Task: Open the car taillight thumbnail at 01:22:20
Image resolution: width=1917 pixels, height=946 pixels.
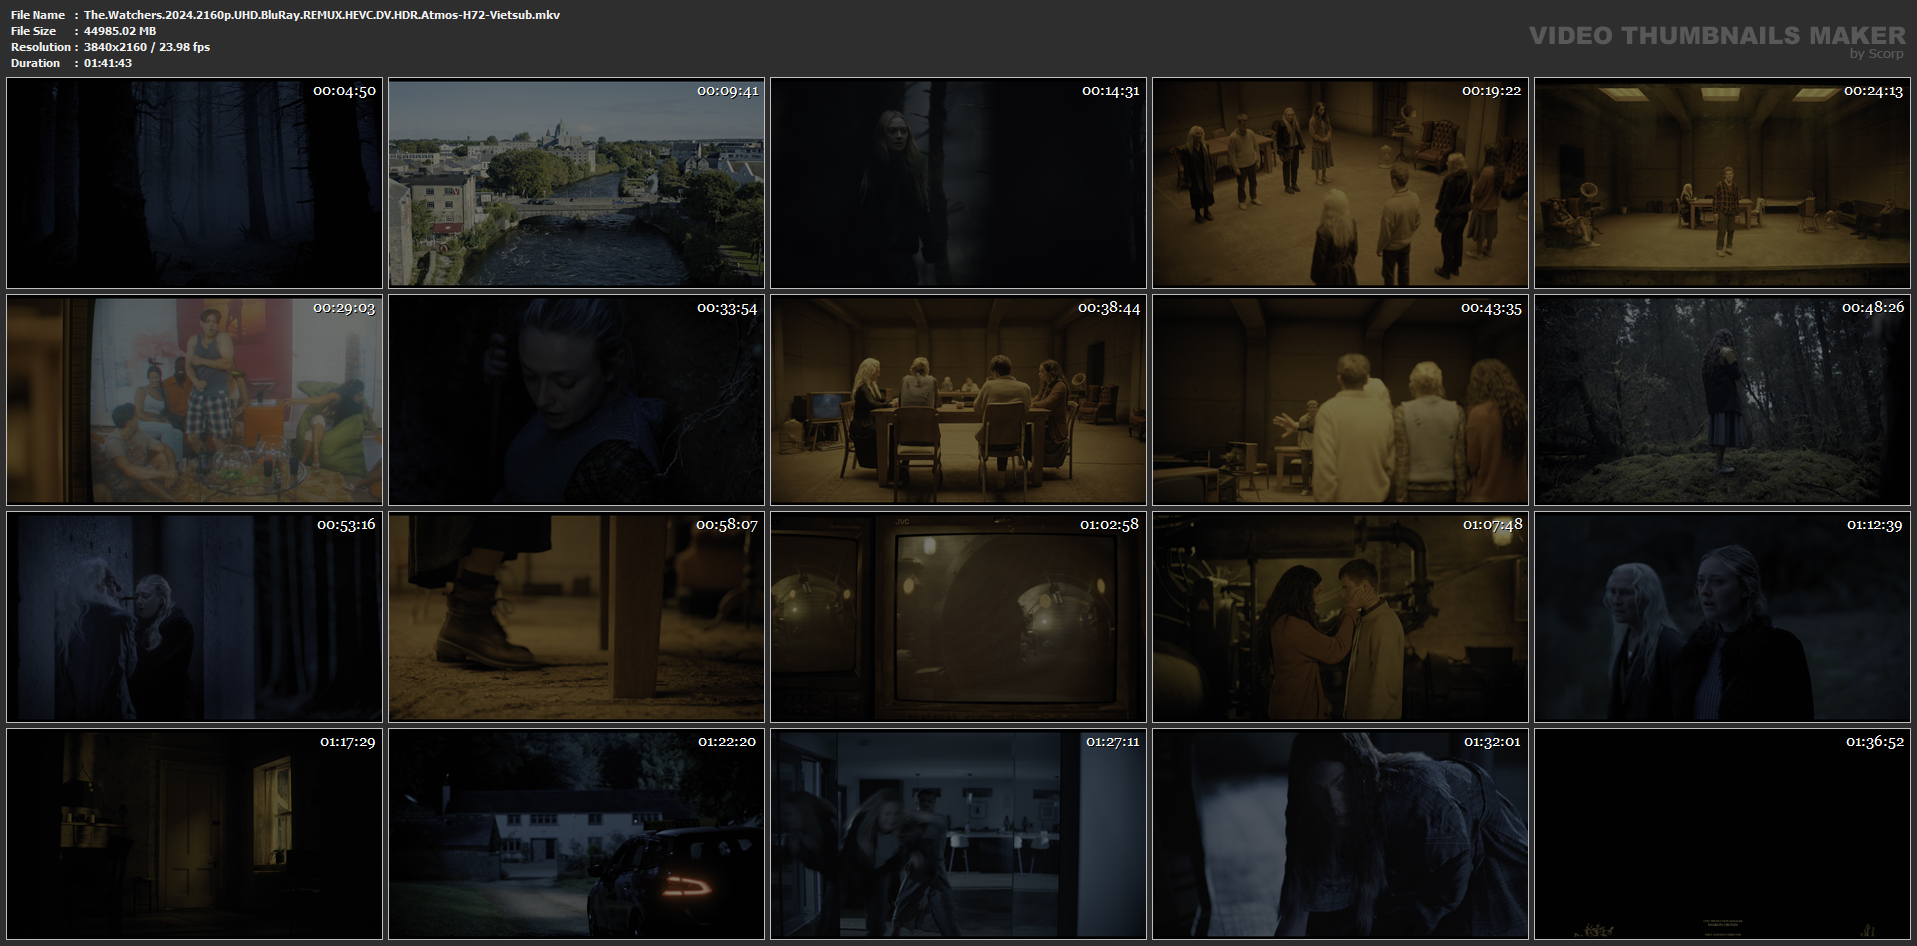Action: (x=576, y=834)
